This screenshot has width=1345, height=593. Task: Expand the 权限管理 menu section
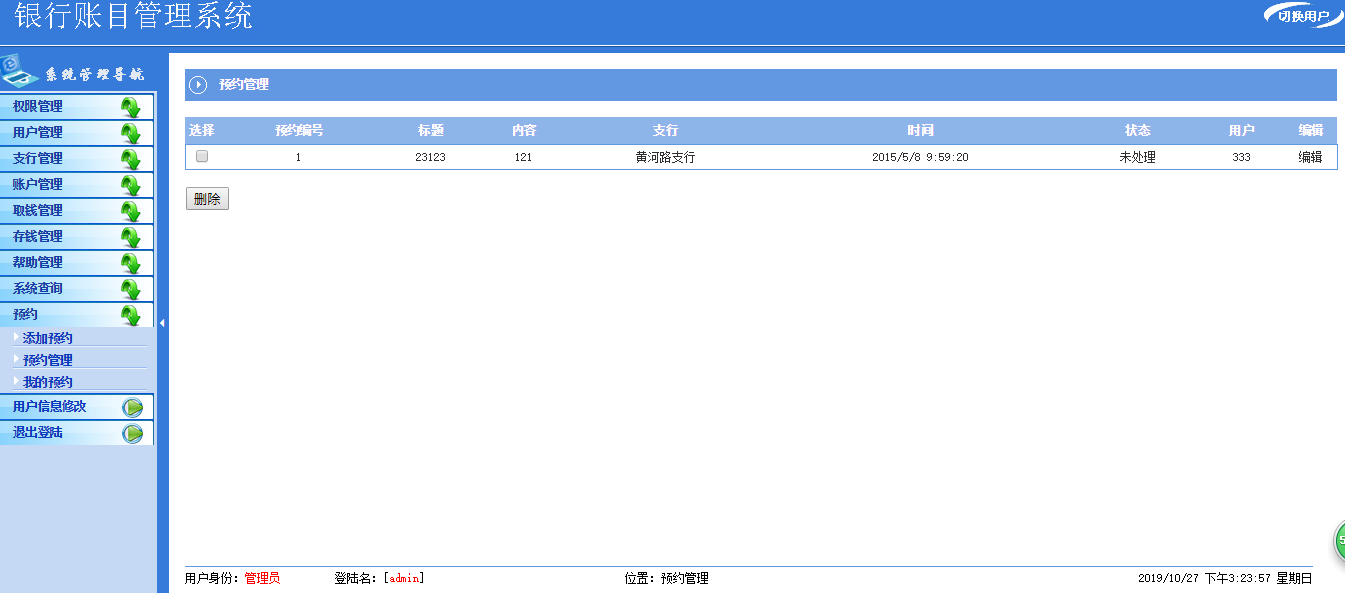pyautogui.click(x=77, y=106)
